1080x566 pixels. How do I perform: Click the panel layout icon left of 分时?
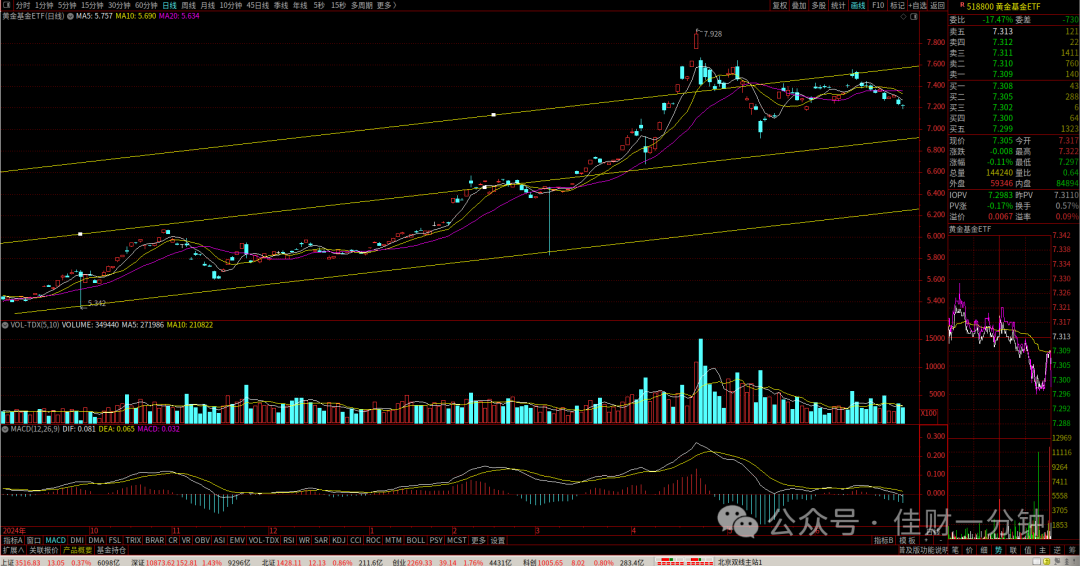pos(7,5)
